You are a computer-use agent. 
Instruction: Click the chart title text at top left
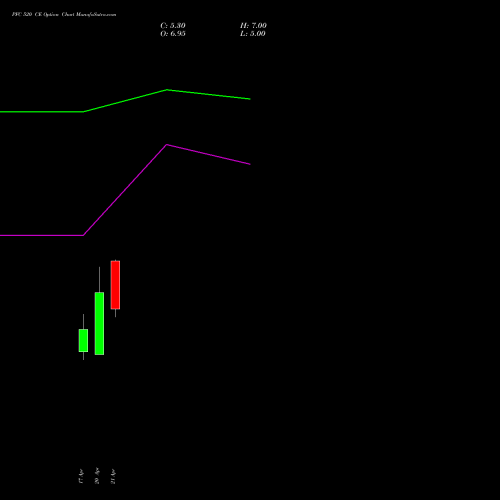point(64,15)
